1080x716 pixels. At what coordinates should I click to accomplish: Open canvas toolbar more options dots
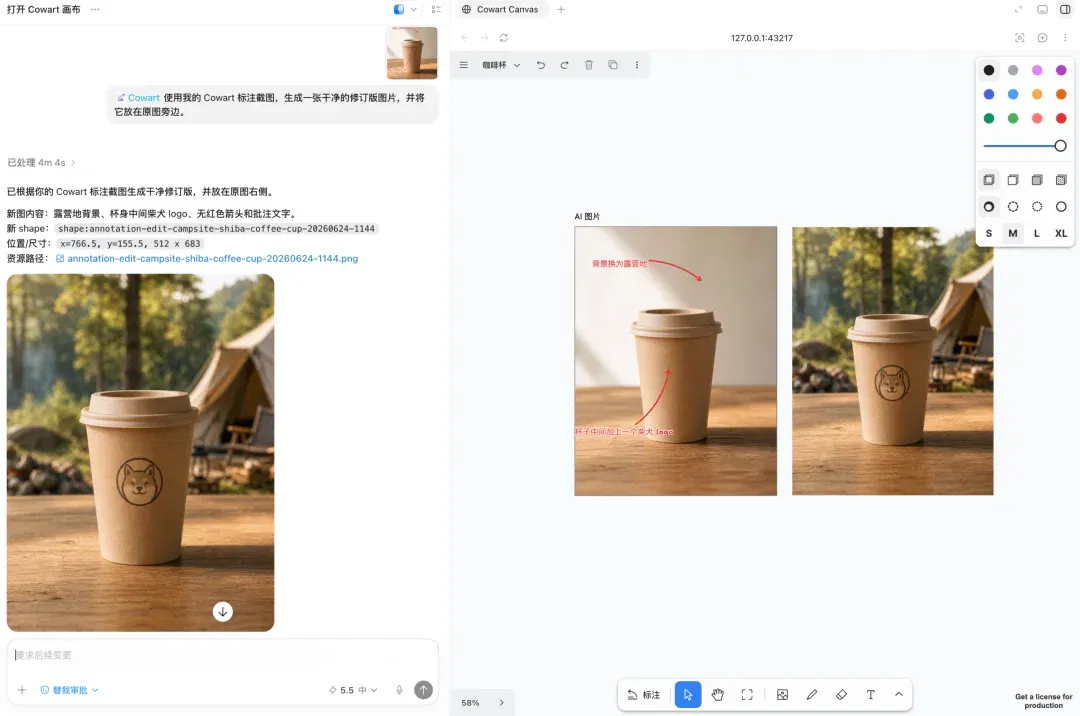point(636,65)
